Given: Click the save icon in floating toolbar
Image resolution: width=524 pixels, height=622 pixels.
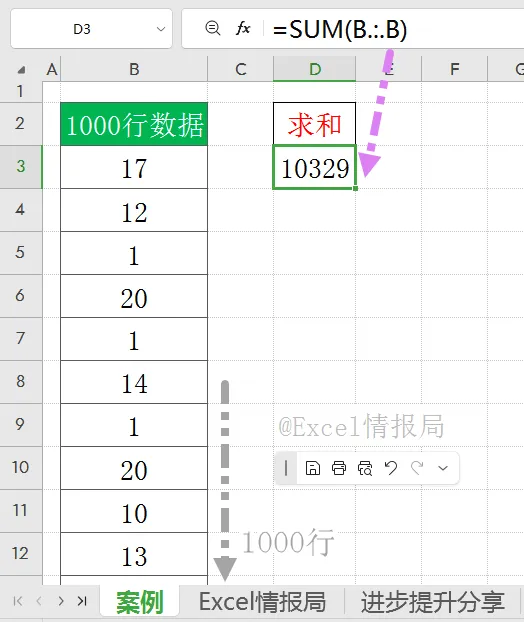Looking at the screenshot, I should click(x=313, y=468).
